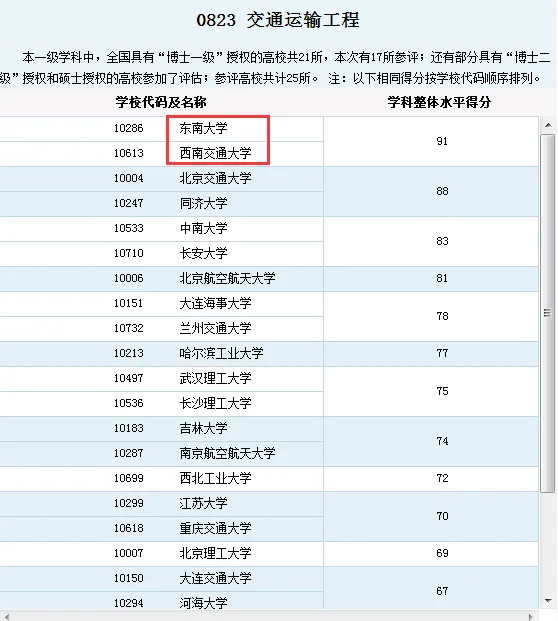
Task: Select school name 哈尔滨工业大学
Action: 221,353
